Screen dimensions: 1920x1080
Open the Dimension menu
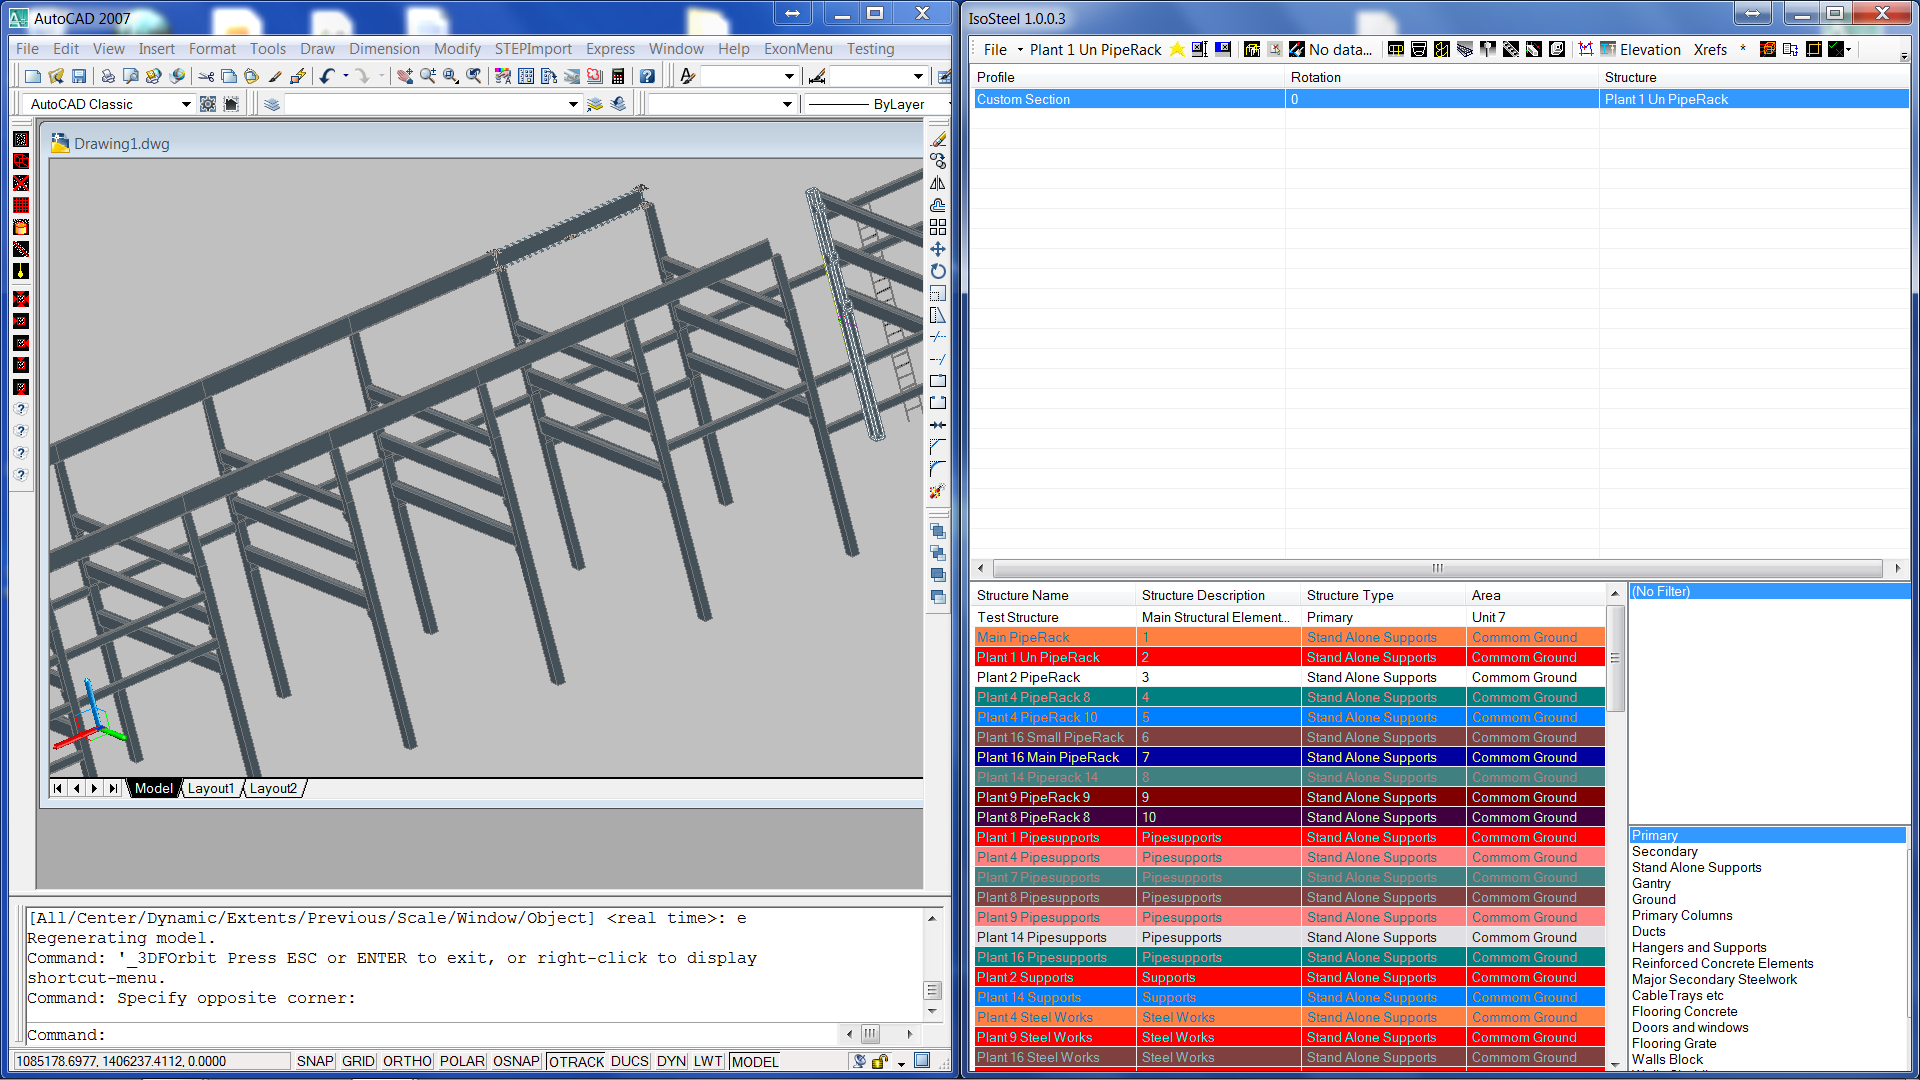[384, 49]
